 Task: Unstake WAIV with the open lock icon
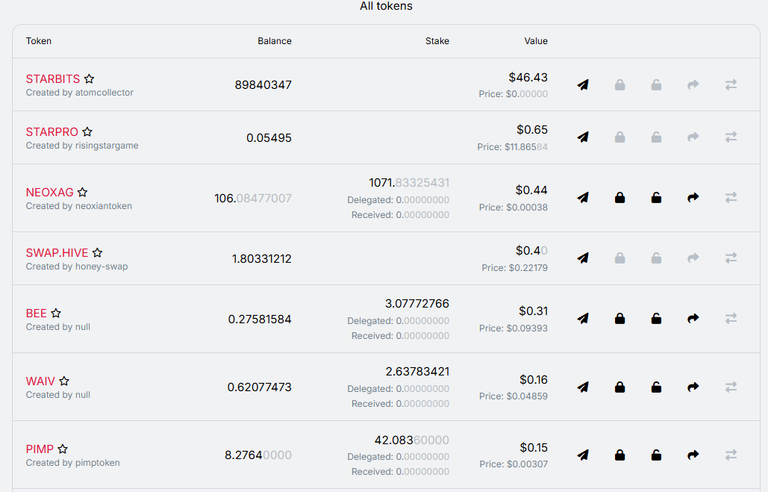[656, 387]
